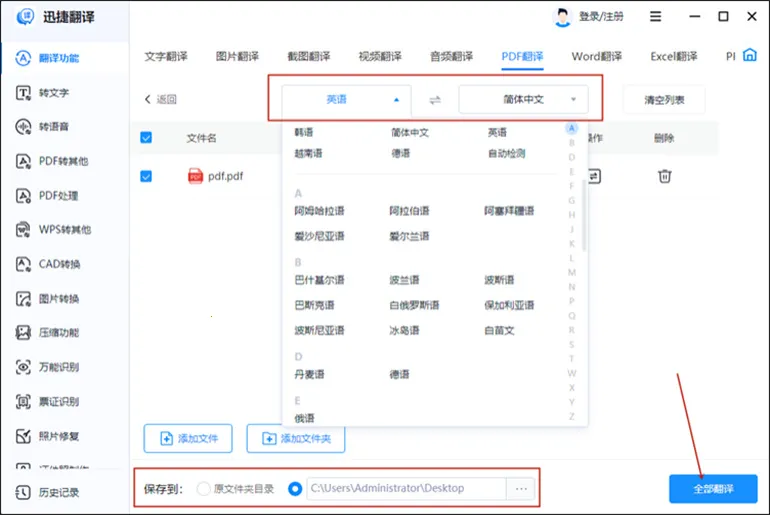Uncheck the pdf.pdf file checkbox

(146, 176)
